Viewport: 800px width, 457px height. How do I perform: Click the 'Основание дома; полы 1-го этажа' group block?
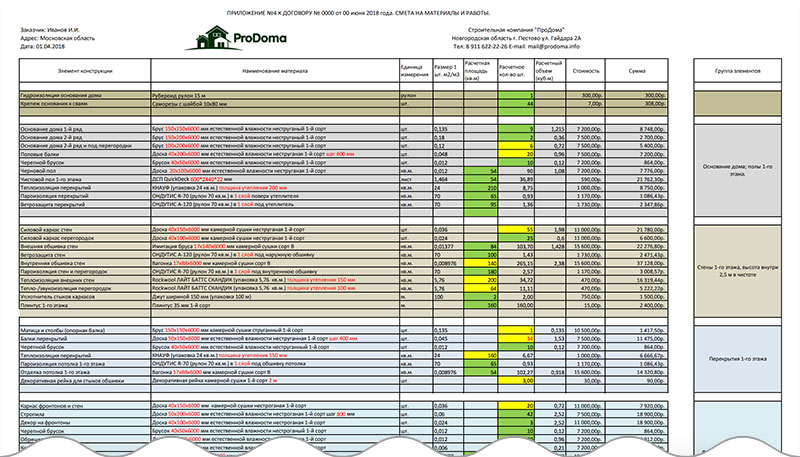pyautogui.click(x=737, y=170)
